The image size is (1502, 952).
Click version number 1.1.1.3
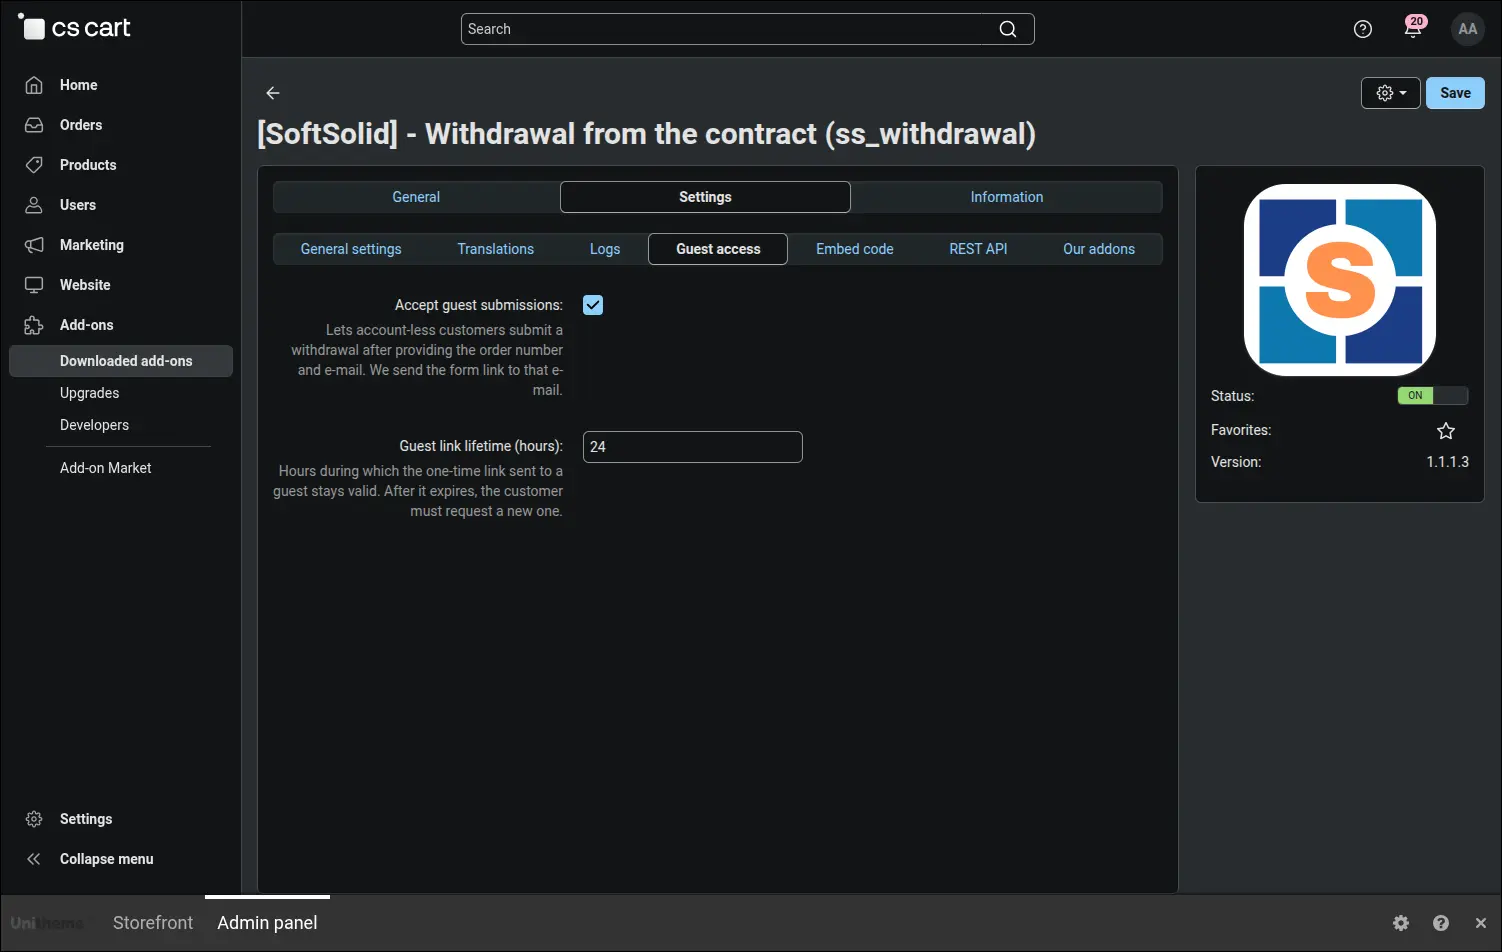1447,462
